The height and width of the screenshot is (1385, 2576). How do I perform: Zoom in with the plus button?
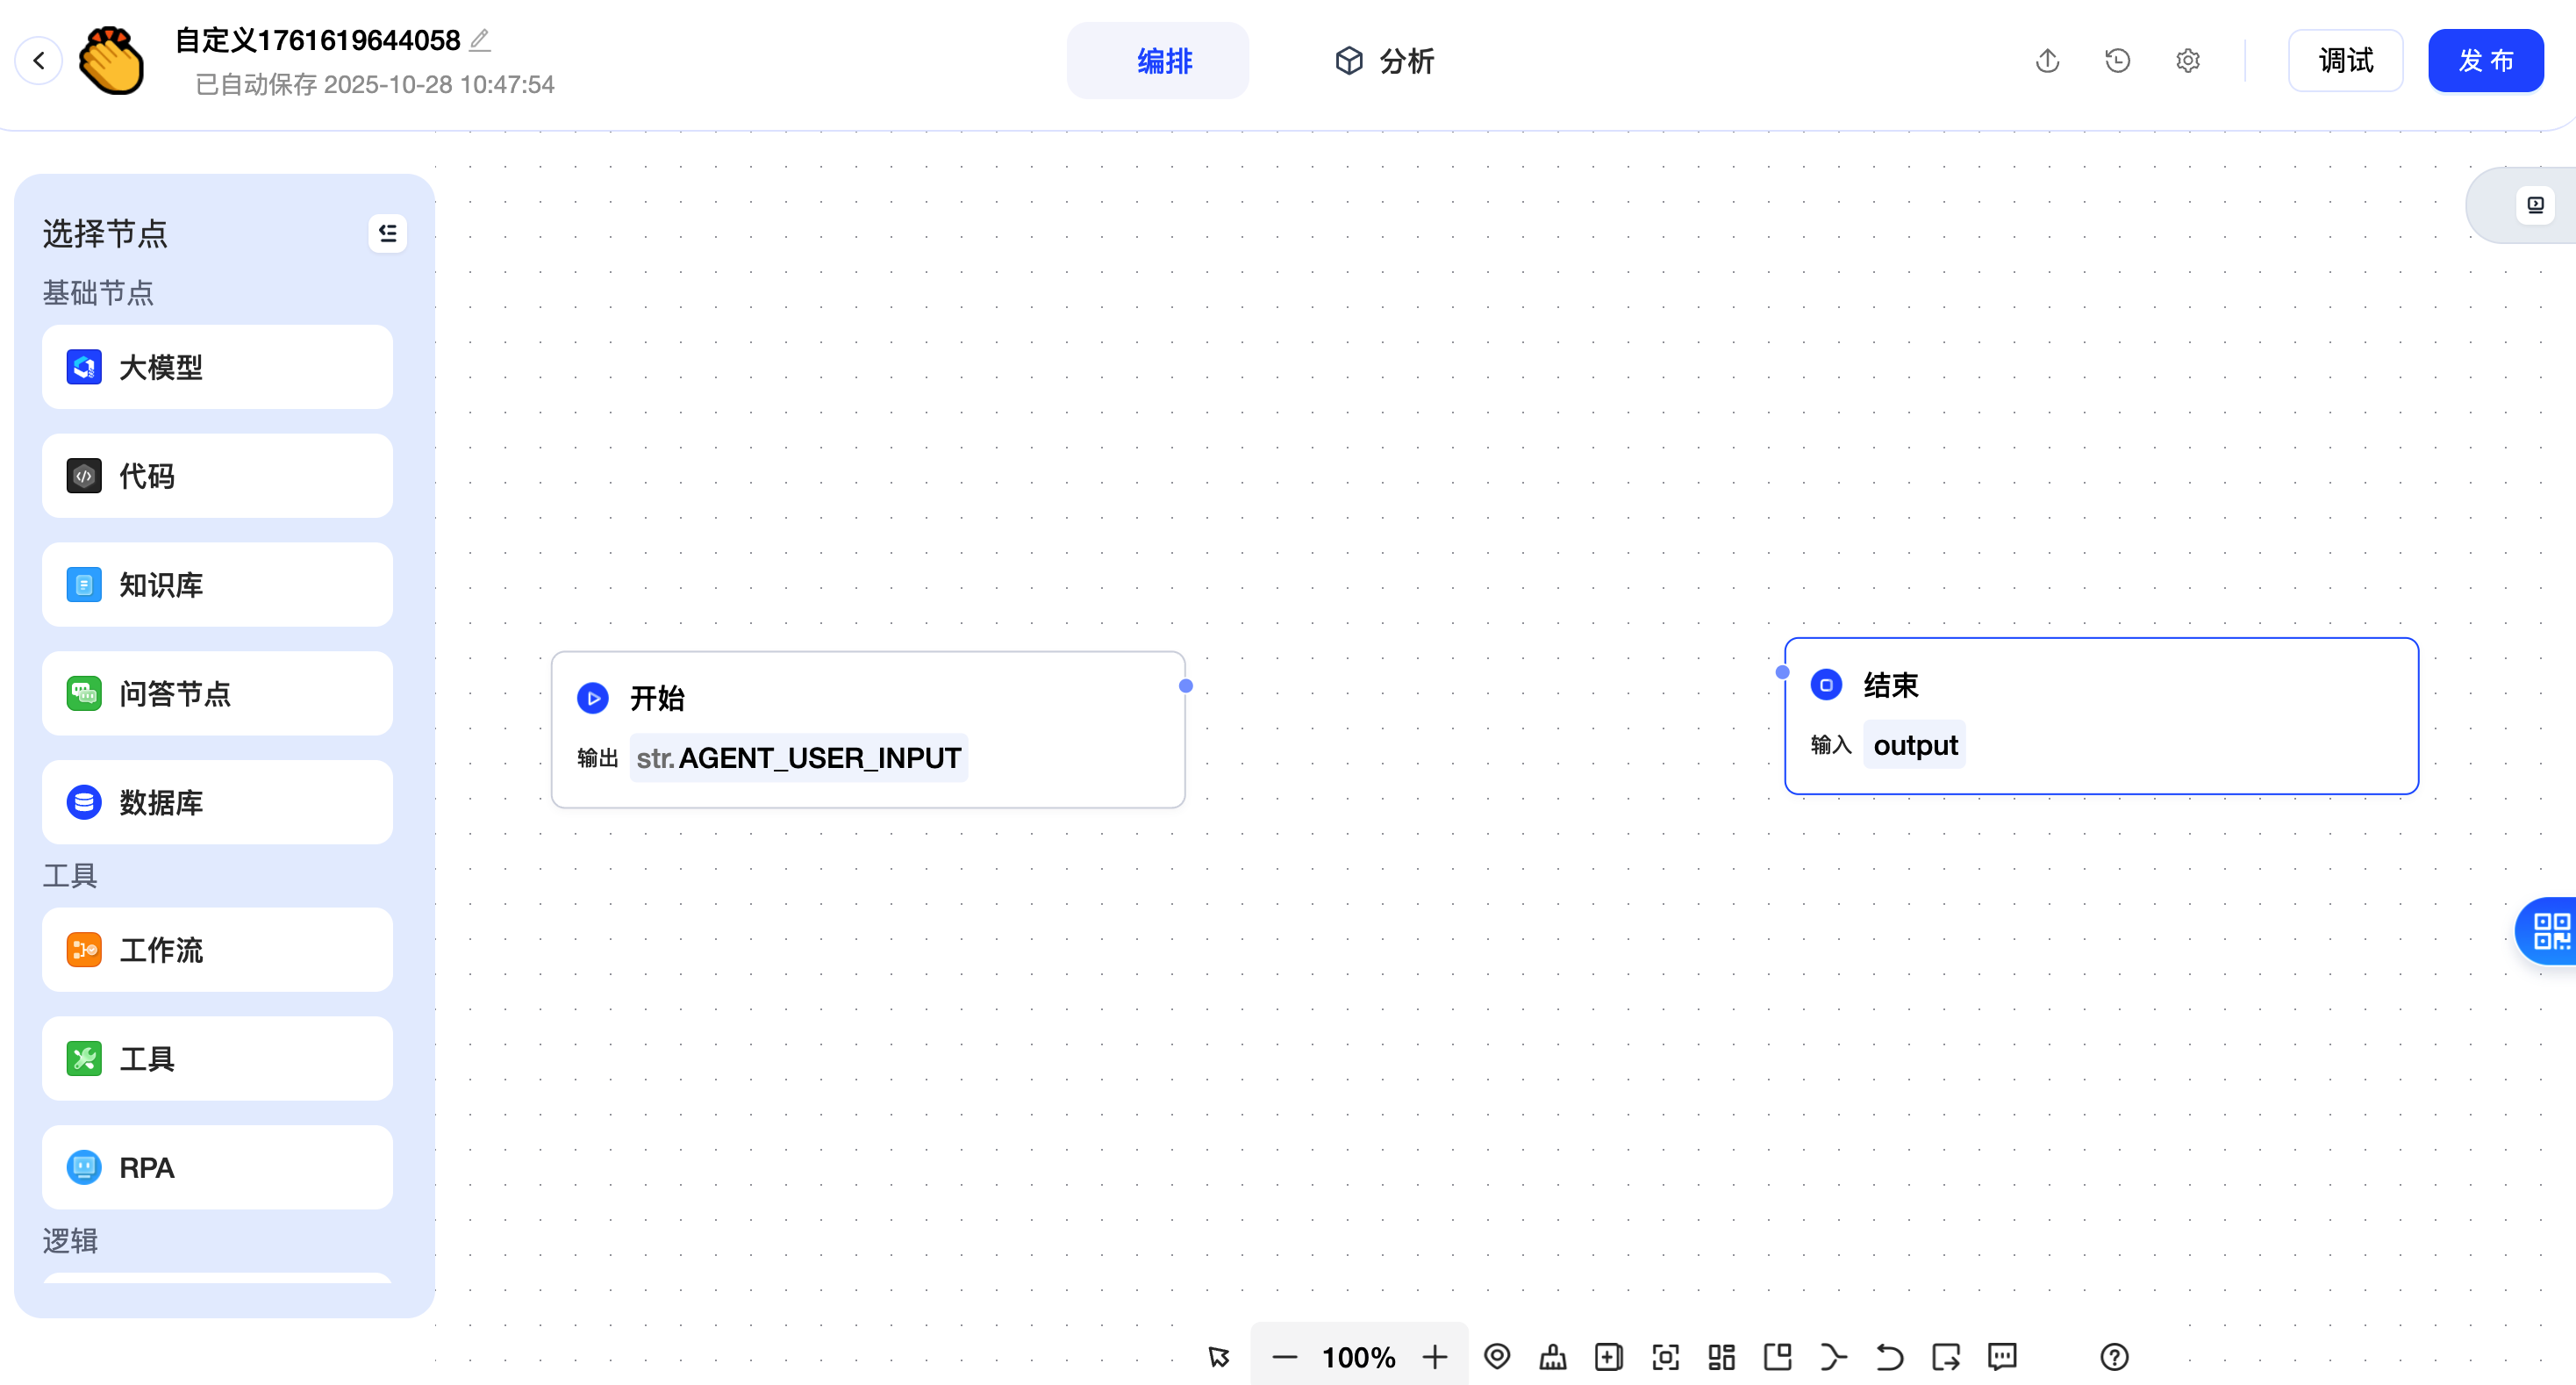[1435, 1357]
